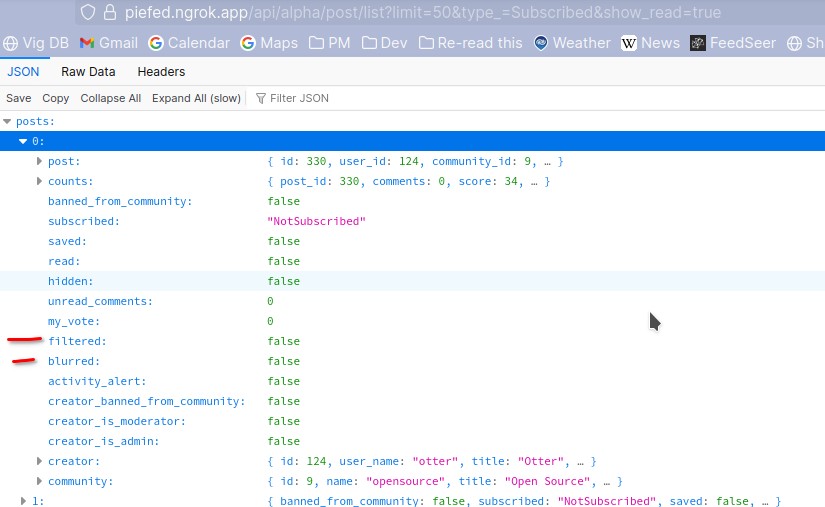Expand the creator object row

[x=40, y=461]
